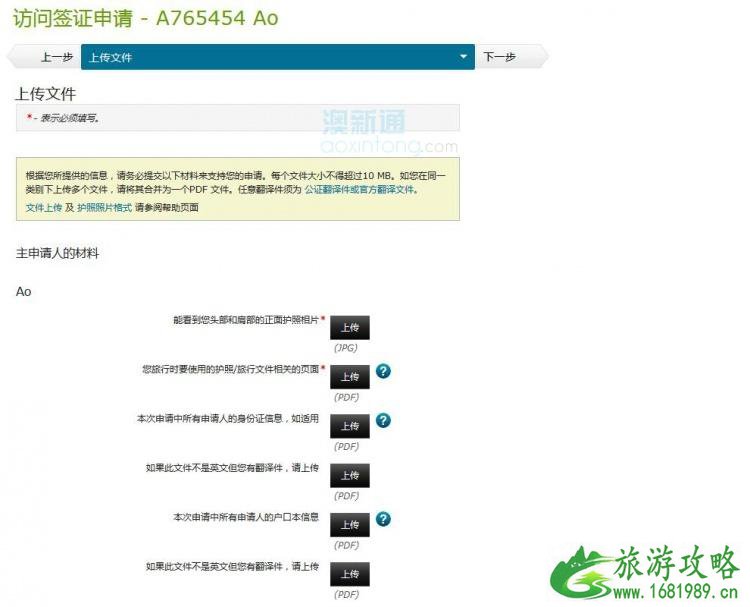
Task: Open help icon beside 身份证信息 upload
Action: click(x=382, y=420)
